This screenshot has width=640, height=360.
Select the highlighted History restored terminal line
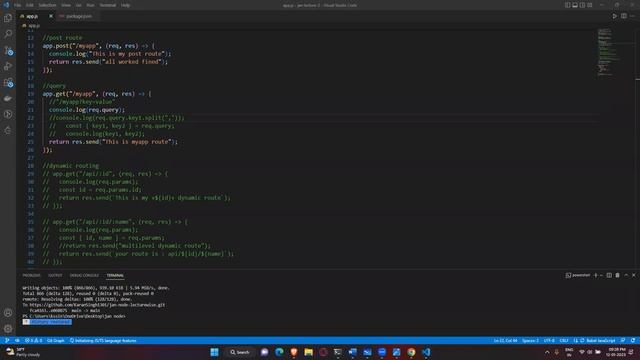(47, 322)
